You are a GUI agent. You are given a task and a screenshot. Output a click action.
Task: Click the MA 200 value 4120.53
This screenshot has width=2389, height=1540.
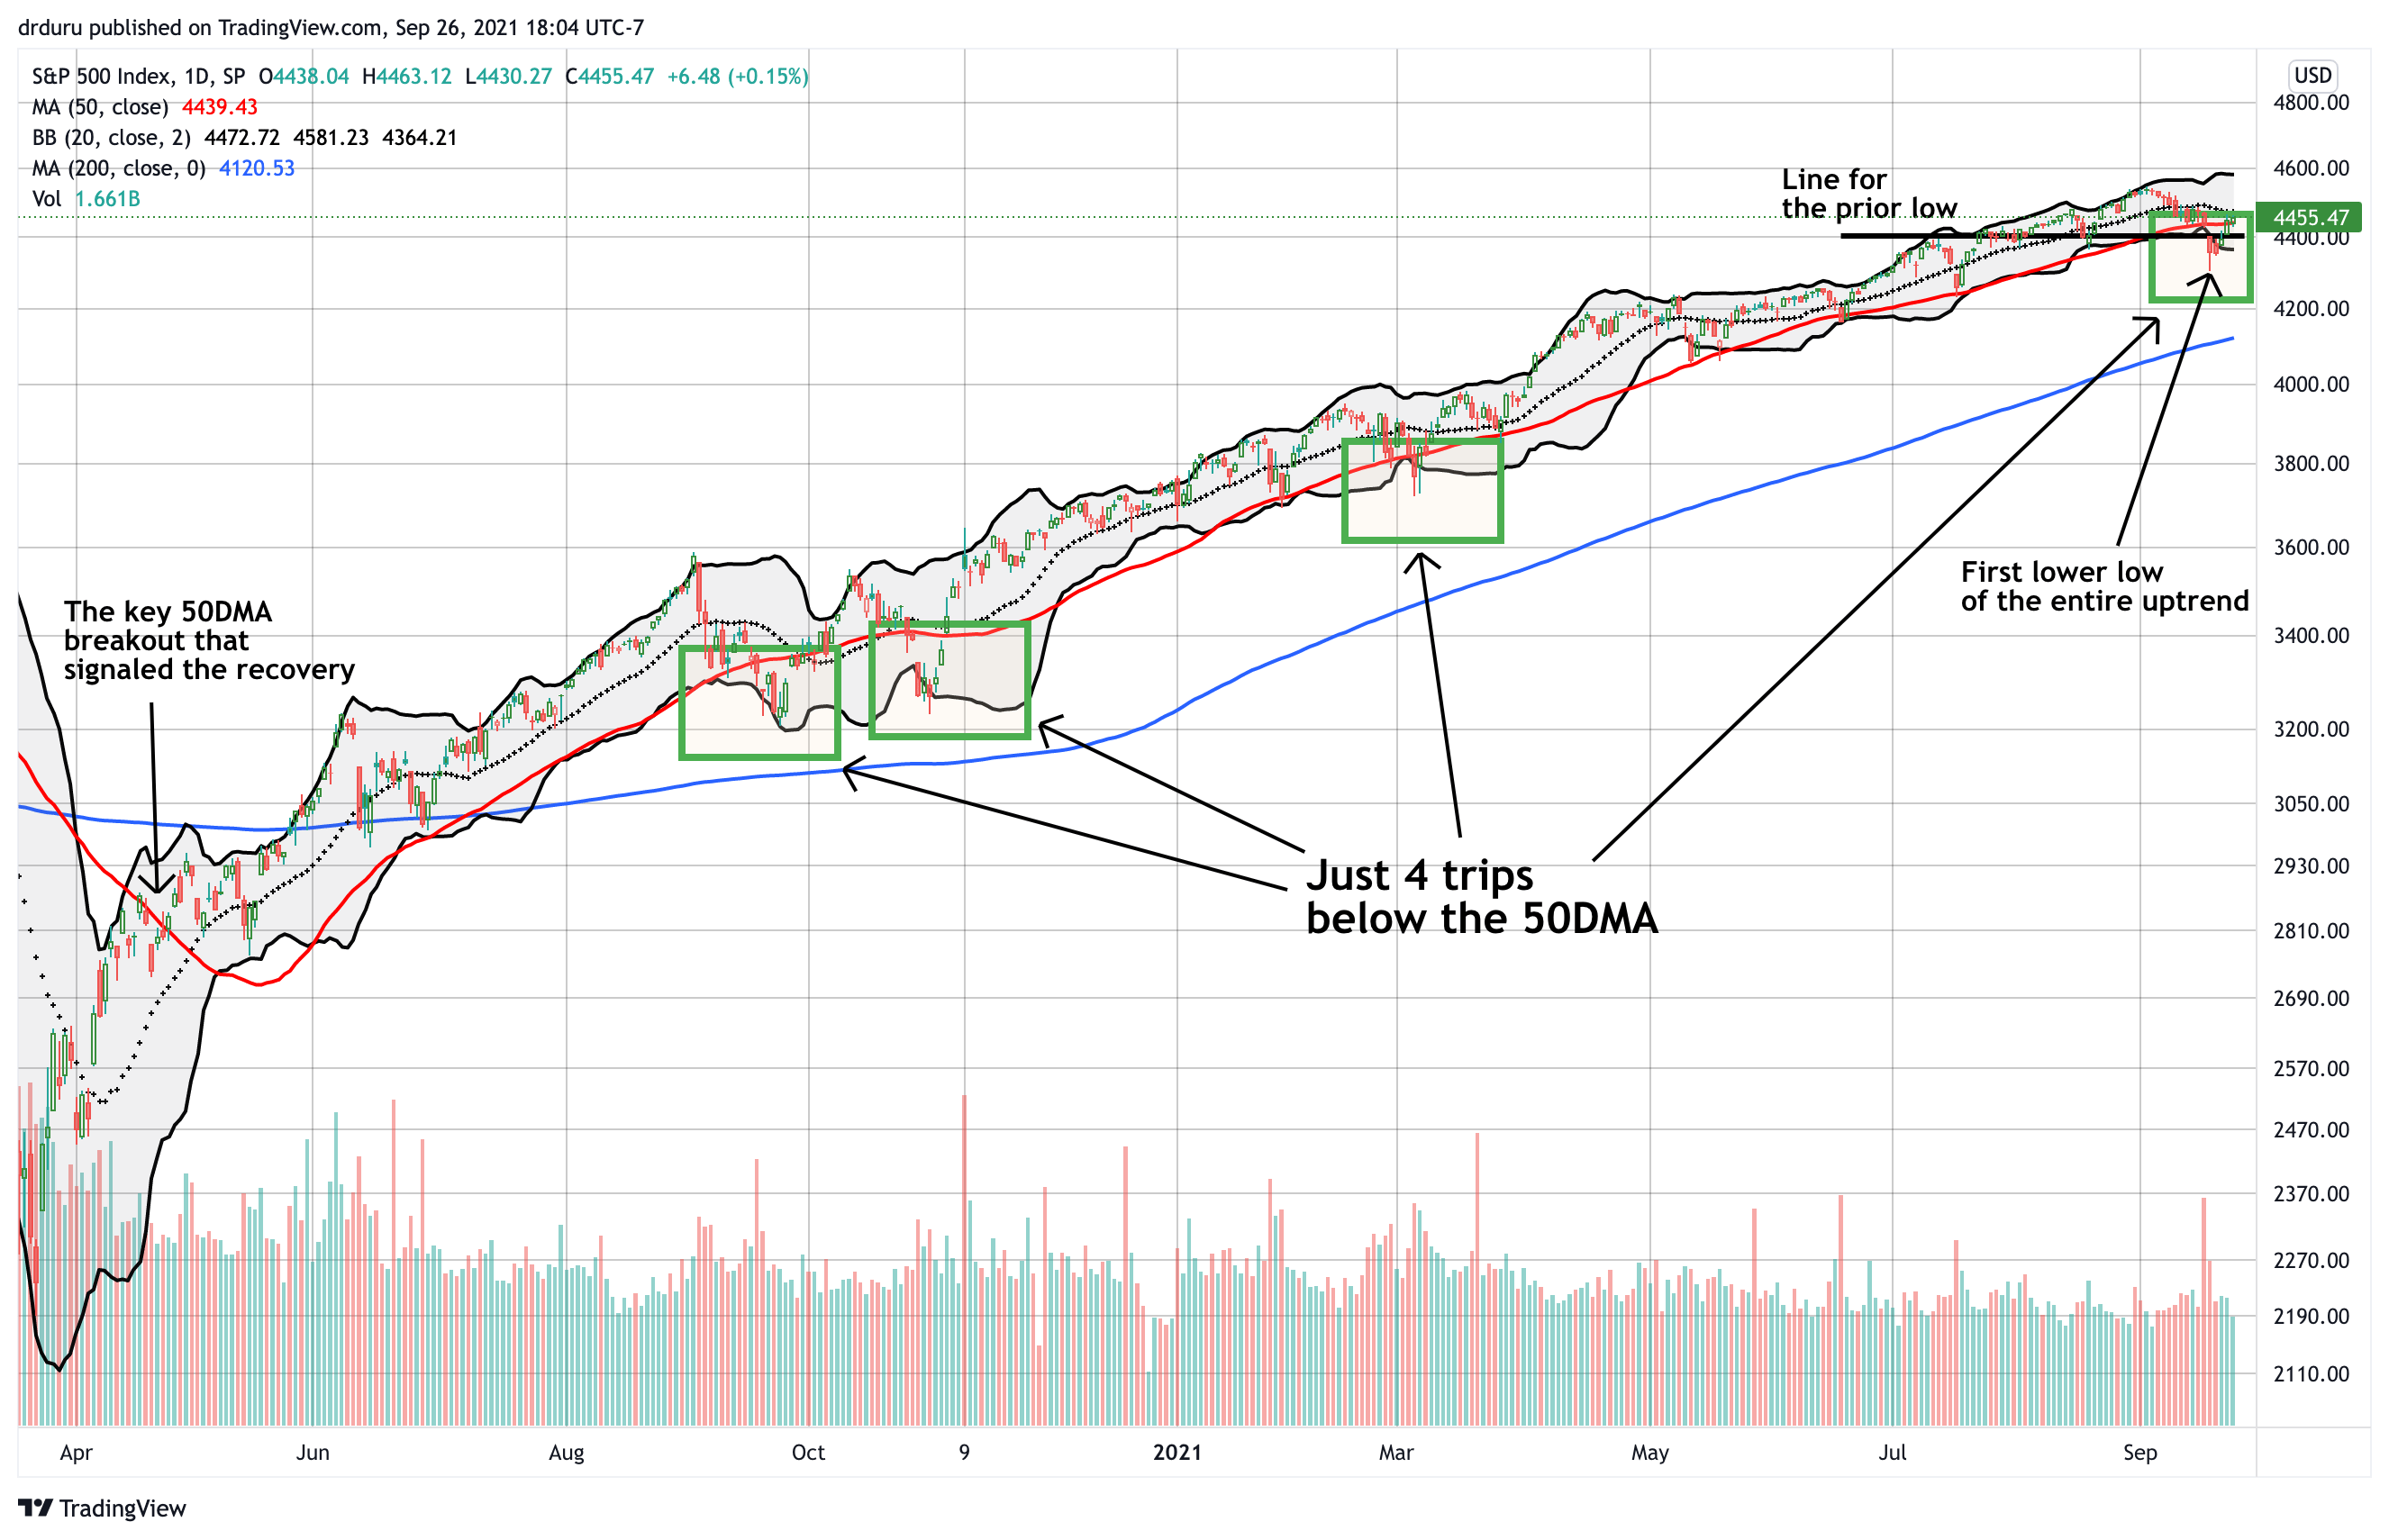pyautogui.click(x=257, y=168)
